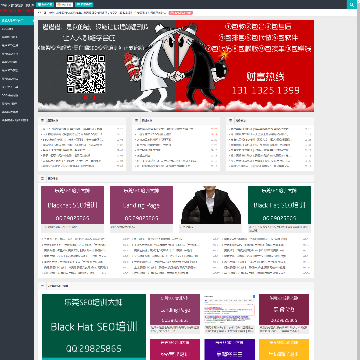Open the blue-purple card in the bottom row
Viewport: 360px width, 360px height.
click(230, 349)
